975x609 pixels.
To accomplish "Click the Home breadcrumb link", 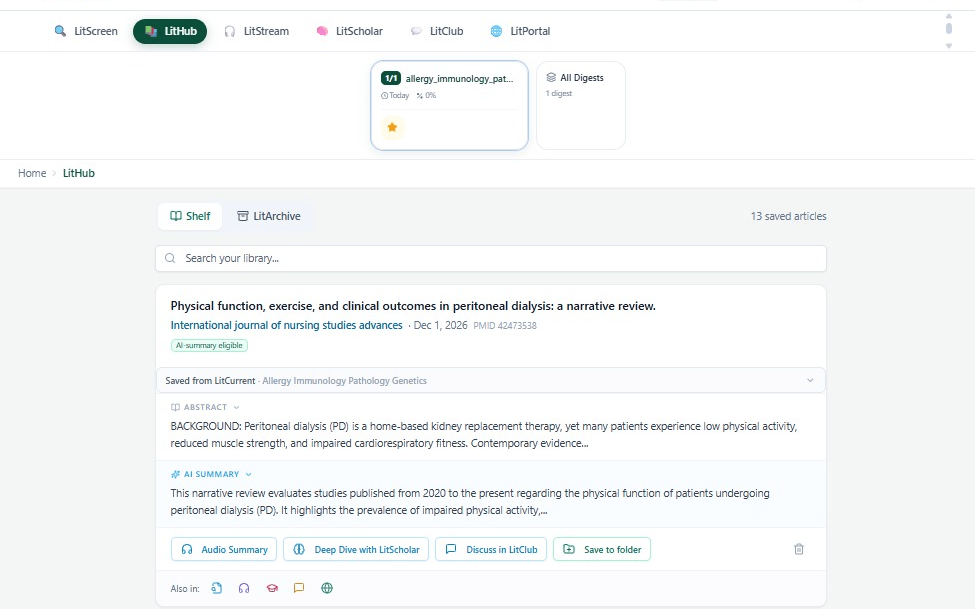I will tap(32, 174).
